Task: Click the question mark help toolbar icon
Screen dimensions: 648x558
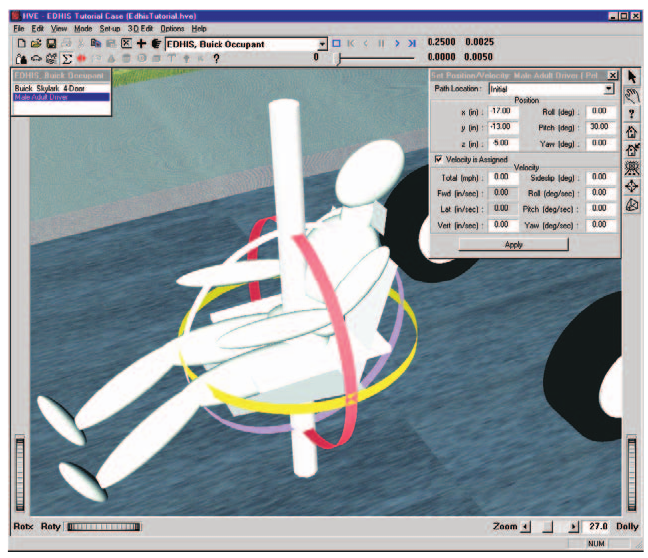Action: pyautogui.click(x=216, y=59)
